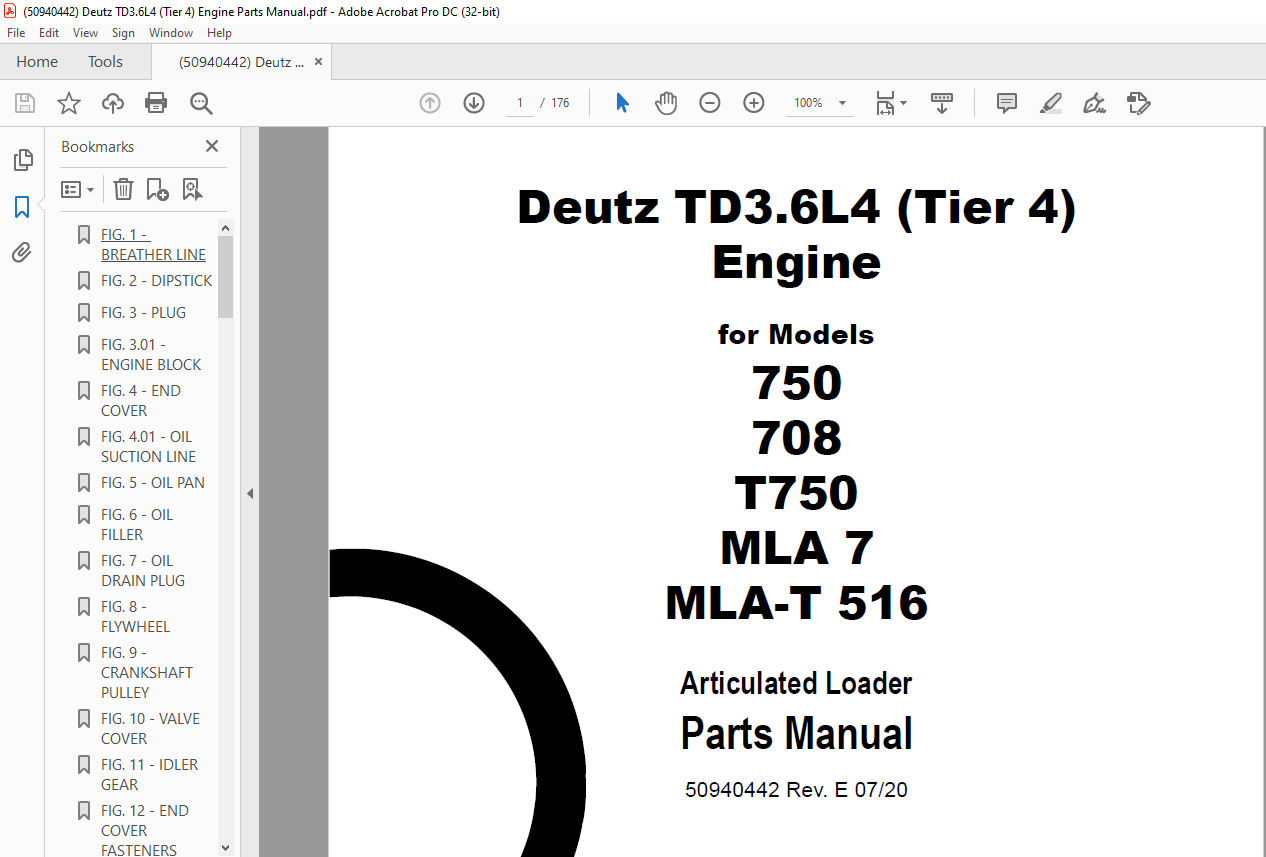Click bookmarks scrollbar down arrow
The height and width of the screenshot is (857, 1266).
225,847
